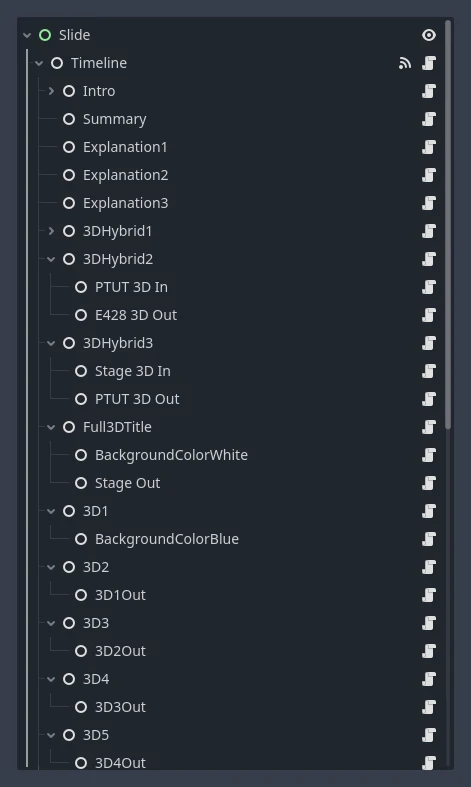Select the E428 3D Out node
This screenshot has width=471, height=787.
[136, 315]
